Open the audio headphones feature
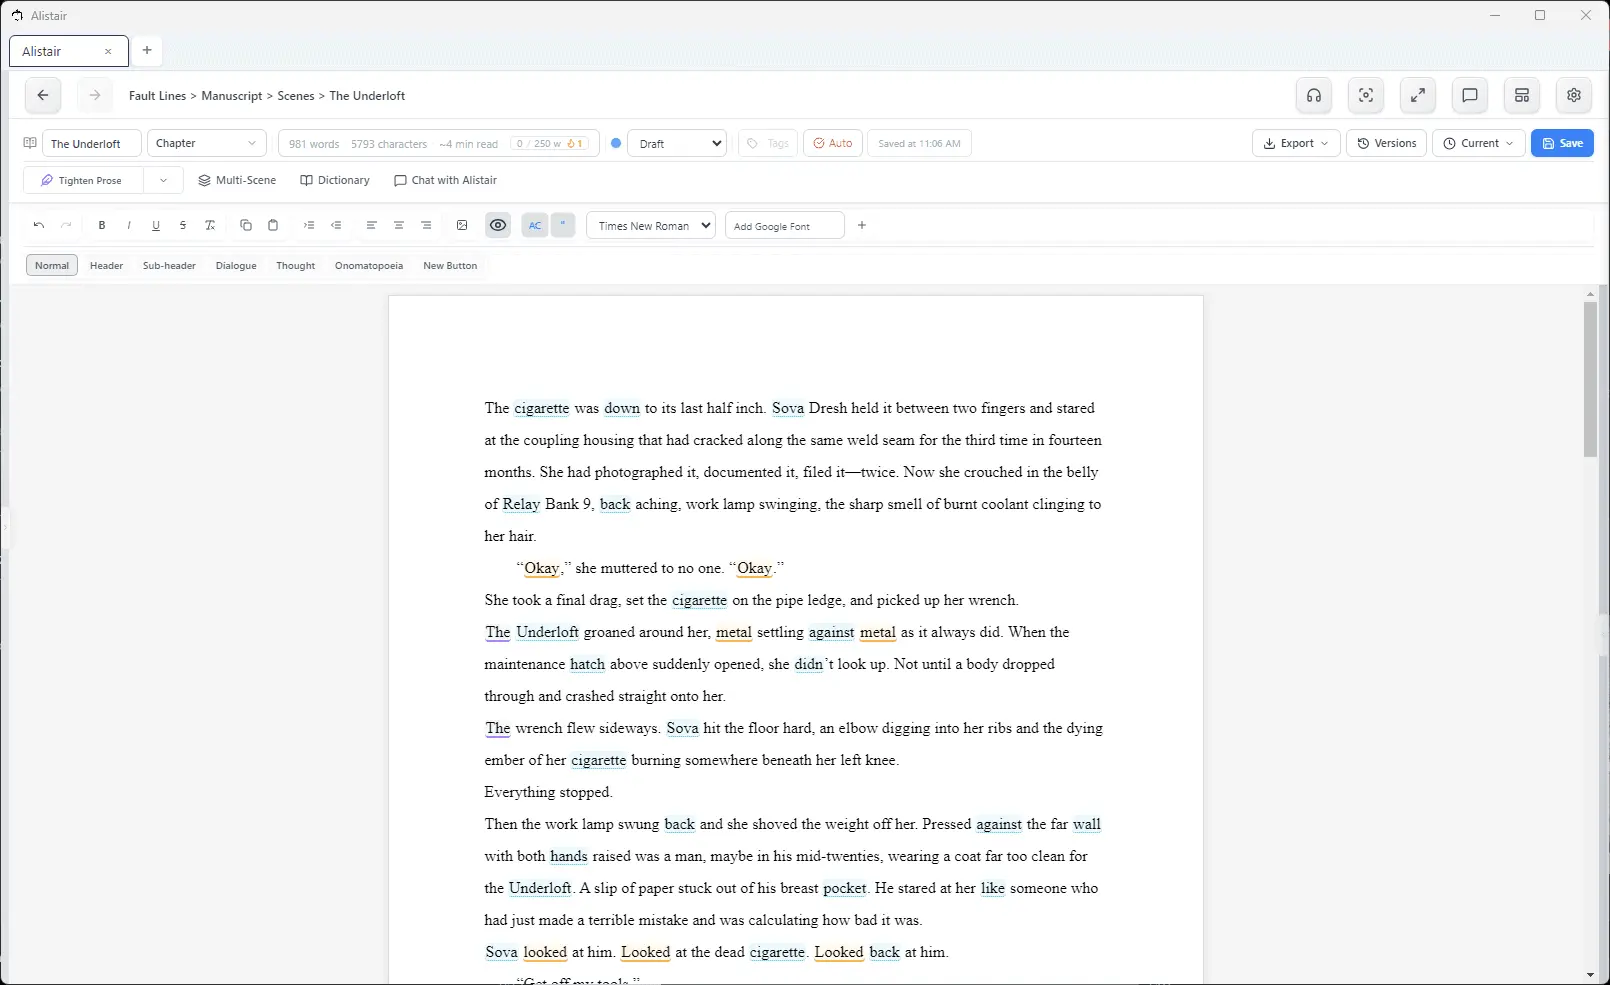 click(1314, 96)
